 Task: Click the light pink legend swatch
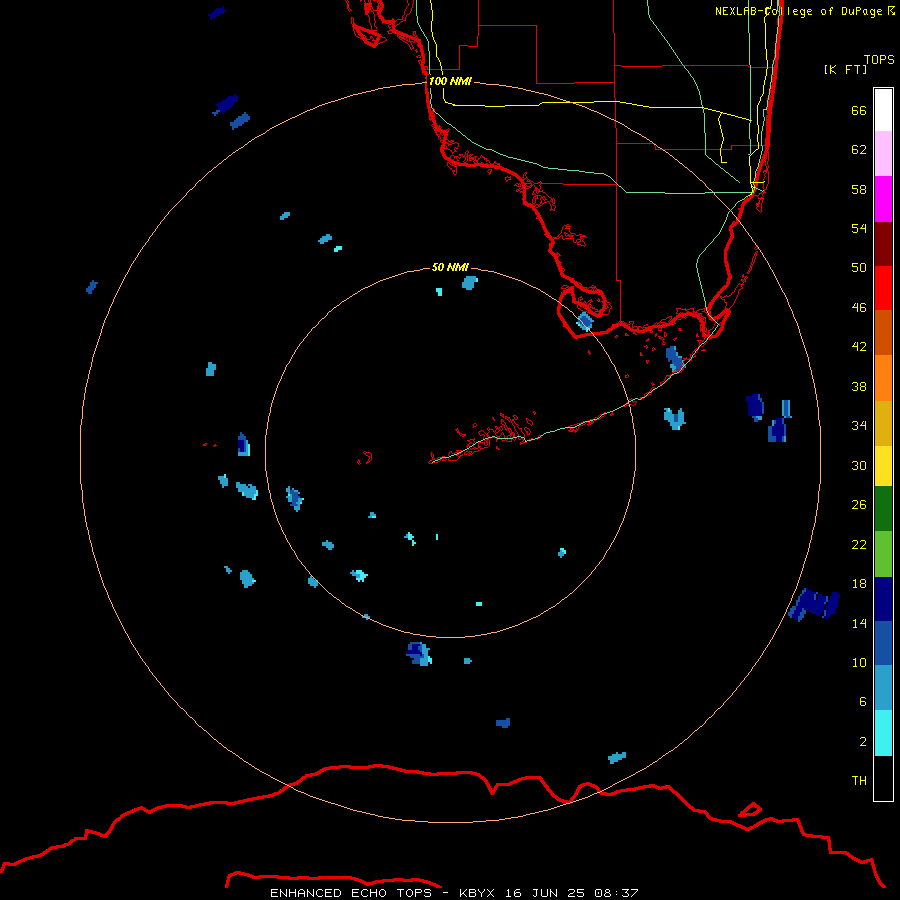883,154
